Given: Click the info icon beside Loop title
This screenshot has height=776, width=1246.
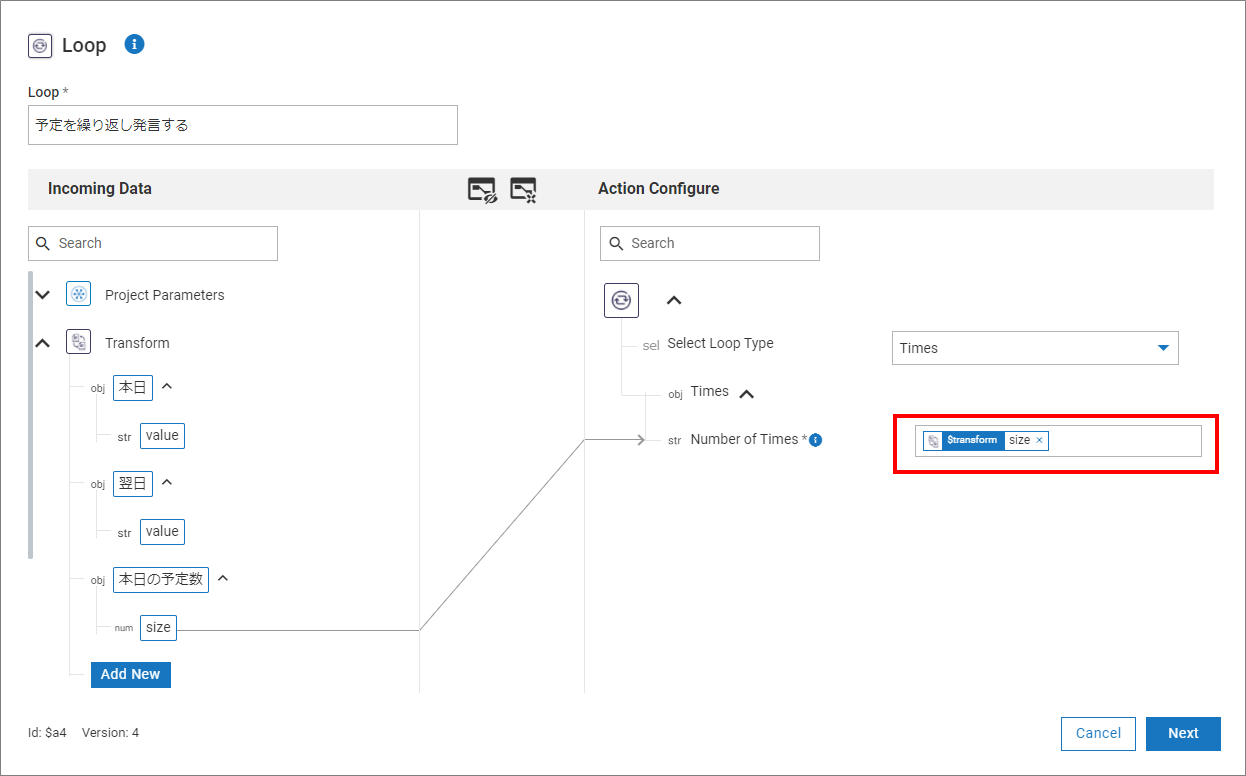Looking at the screenshot, I should (134, 44).
